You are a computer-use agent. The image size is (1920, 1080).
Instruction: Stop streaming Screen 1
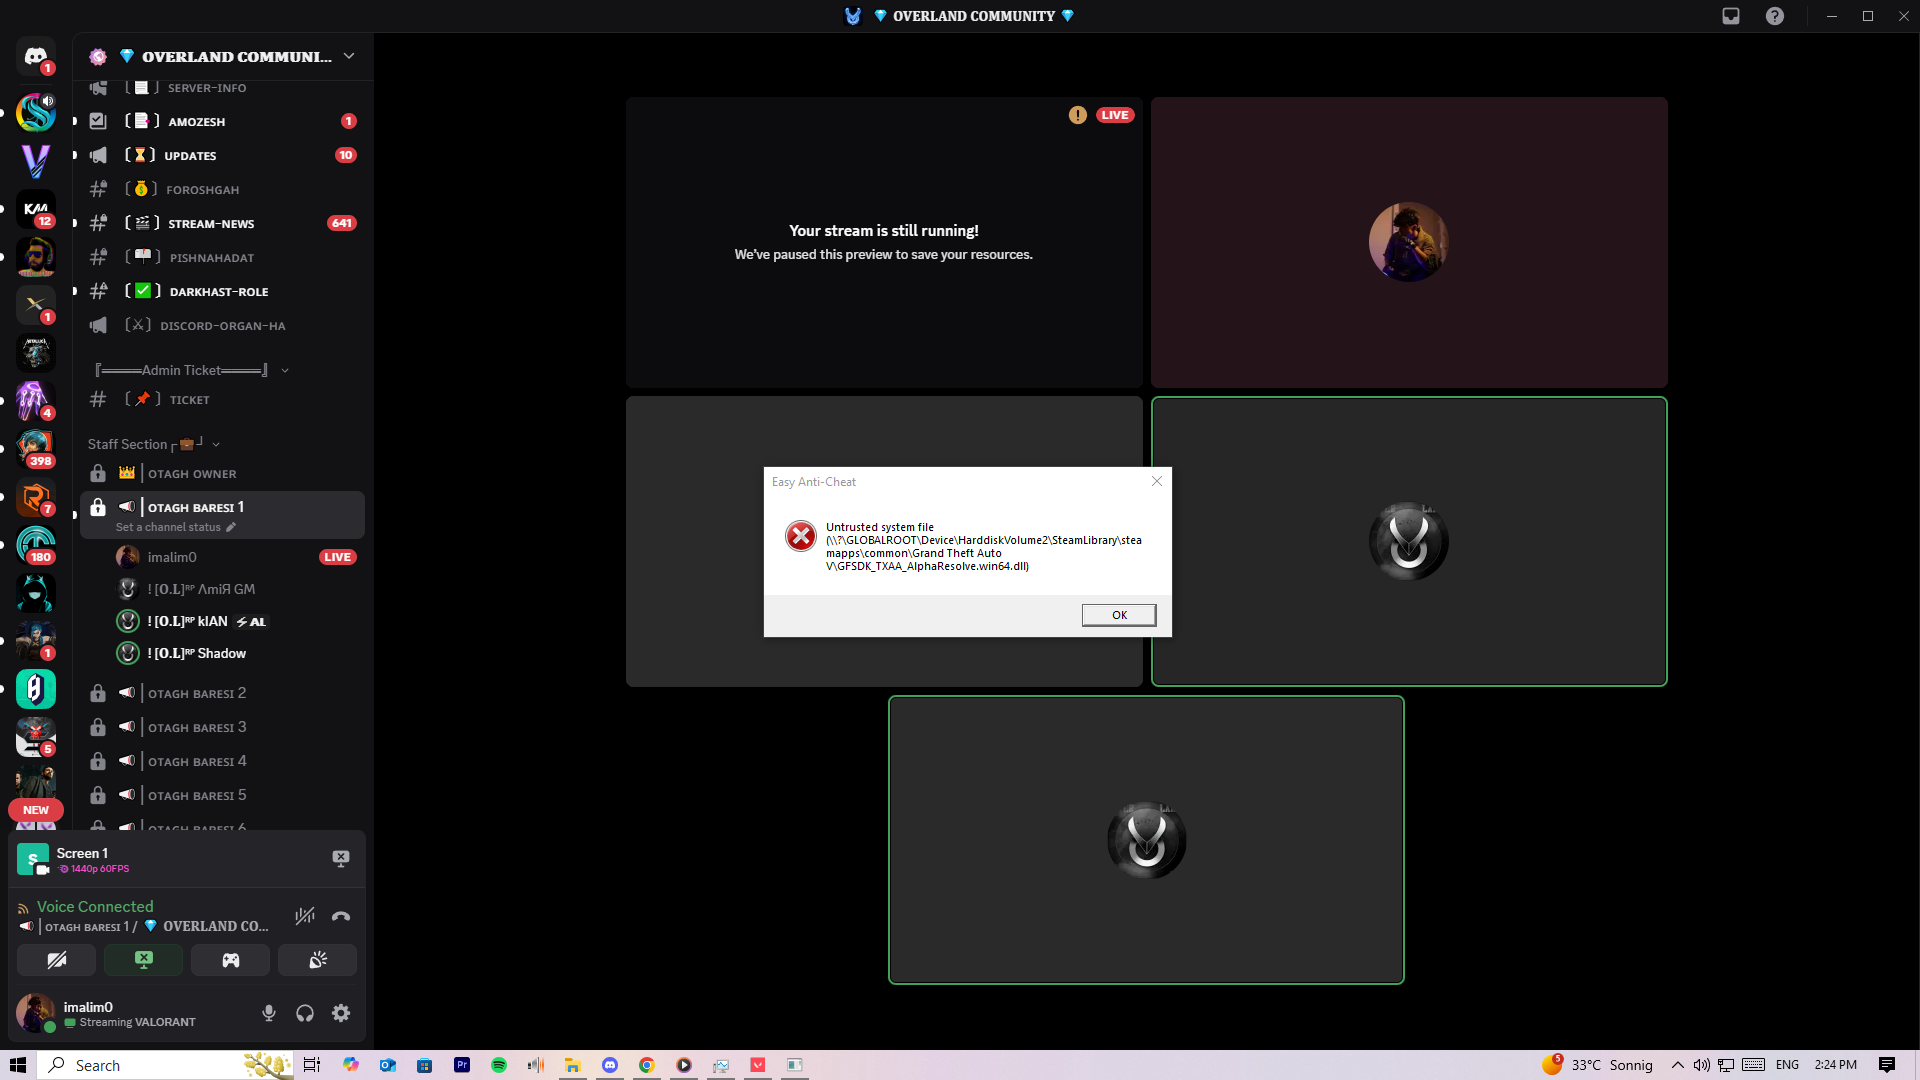click(x=341, y=859)
